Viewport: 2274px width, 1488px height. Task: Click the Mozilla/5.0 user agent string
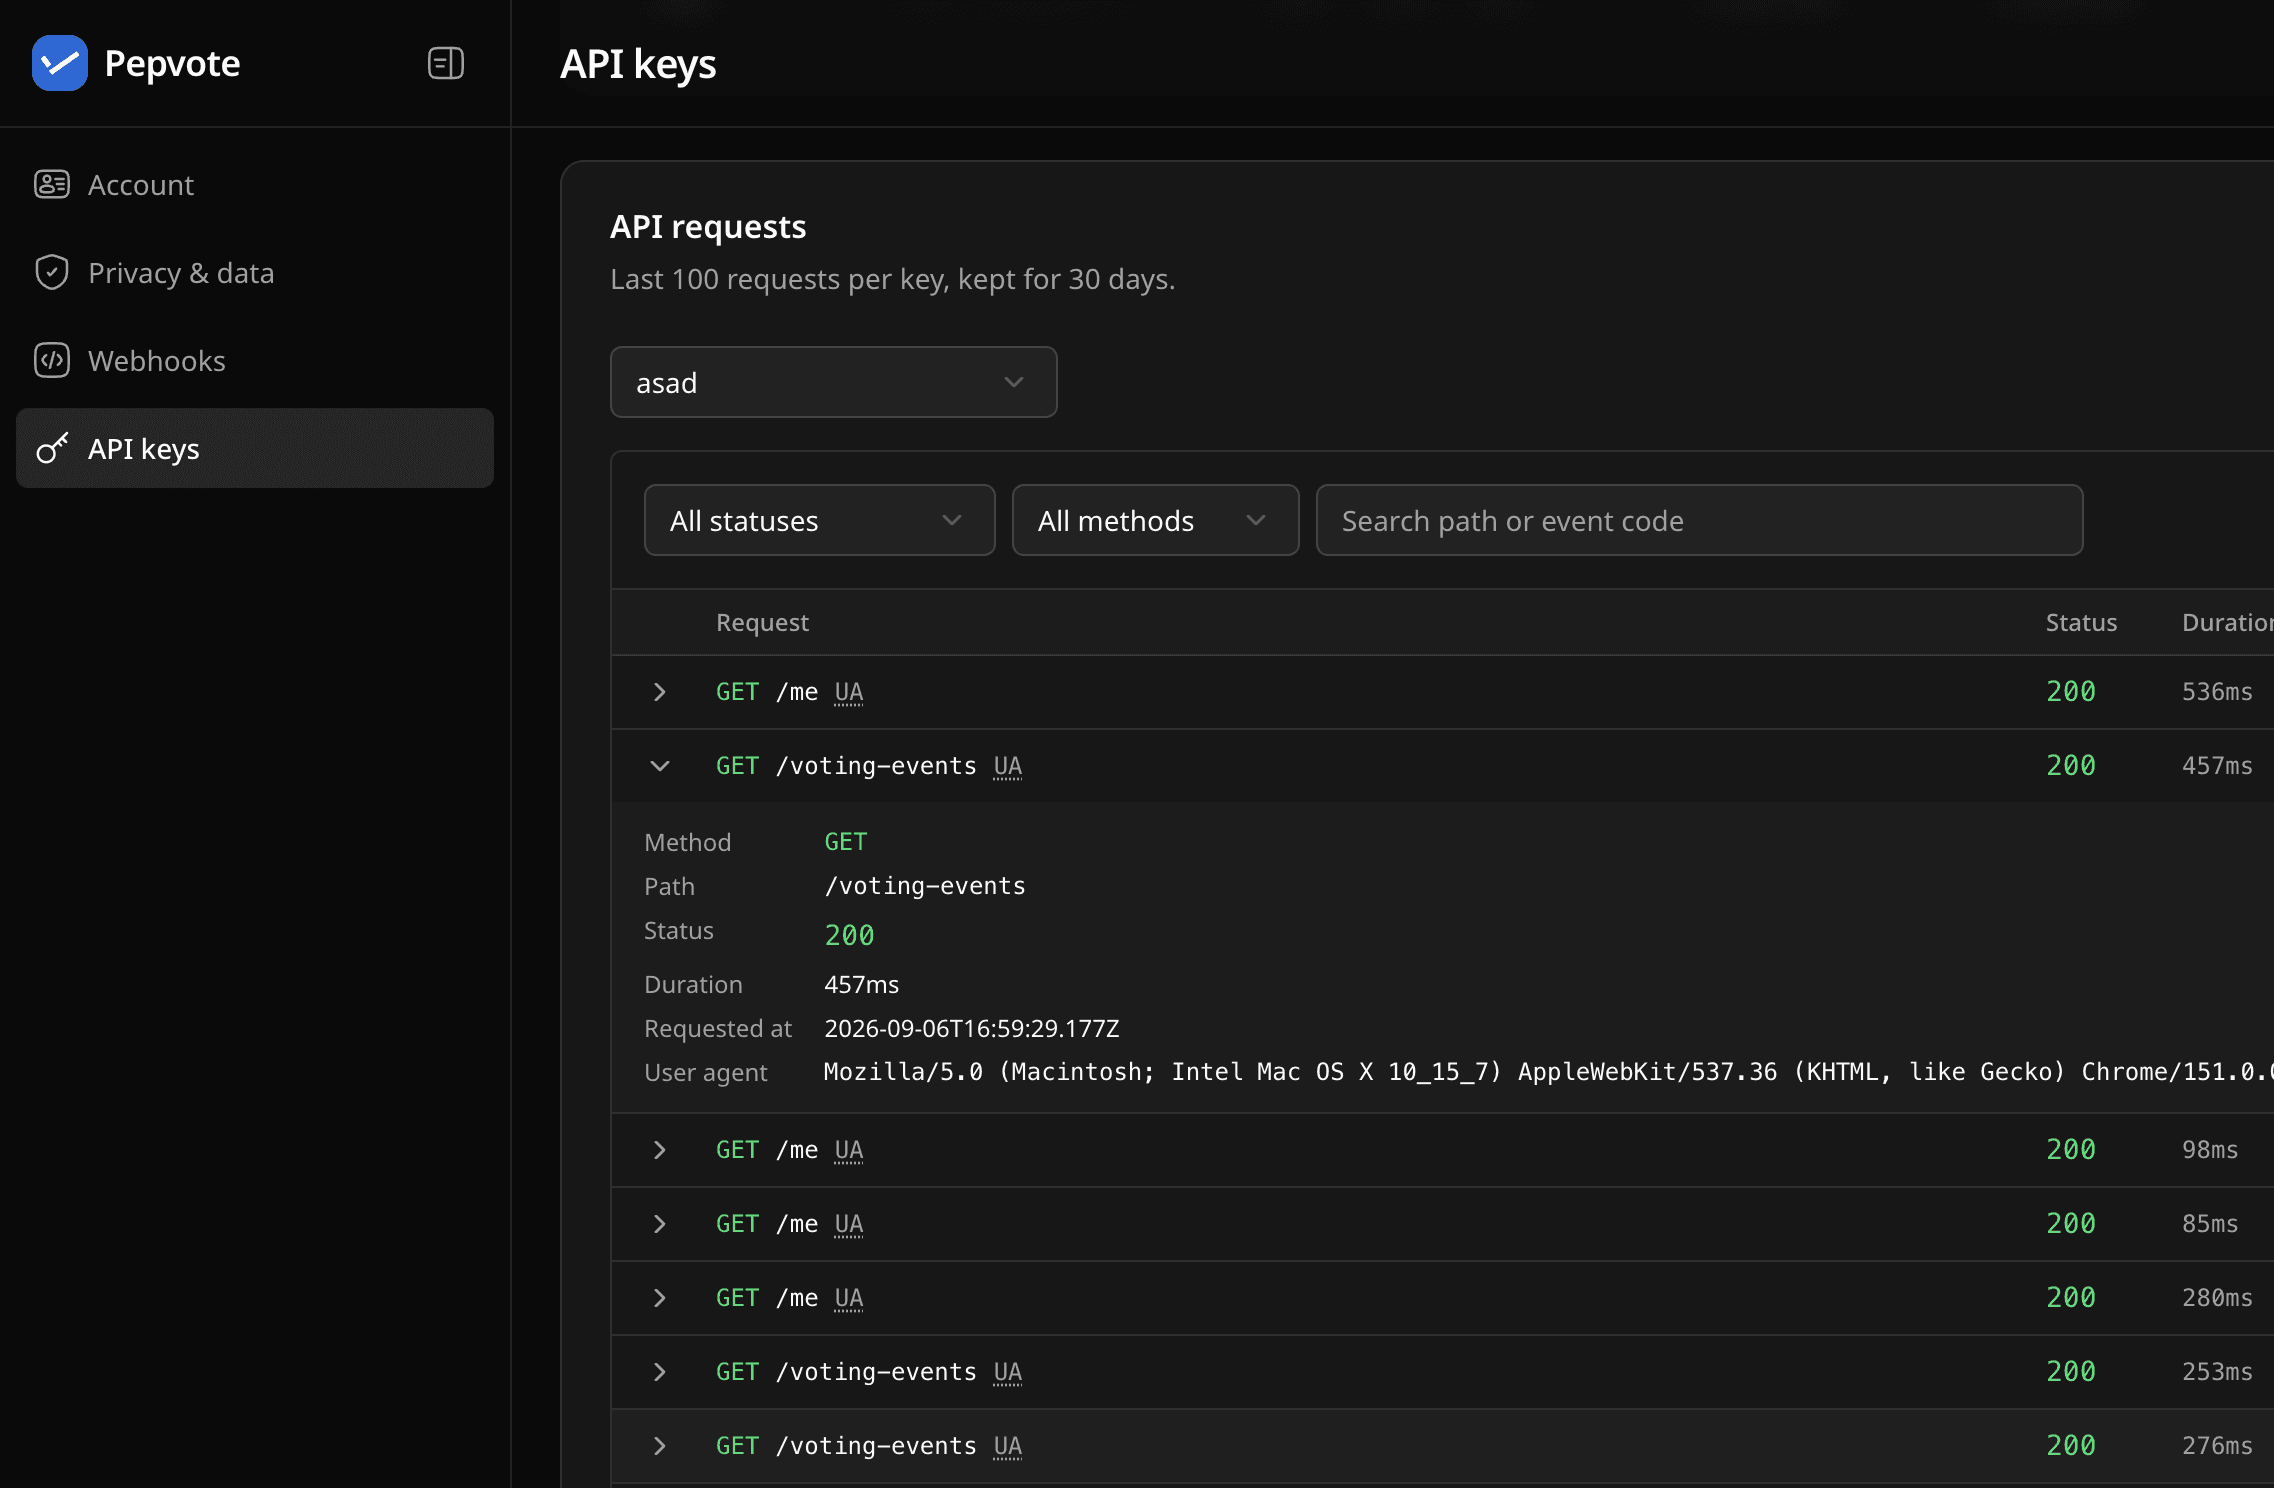[x=1548, y=1072]
